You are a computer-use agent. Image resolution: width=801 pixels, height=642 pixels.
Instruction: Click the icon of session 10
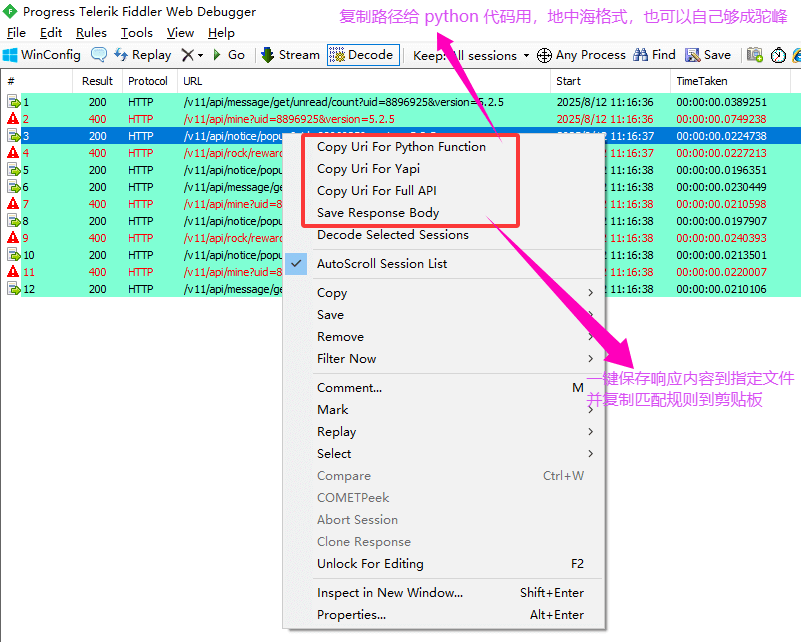tap(13, 255)
